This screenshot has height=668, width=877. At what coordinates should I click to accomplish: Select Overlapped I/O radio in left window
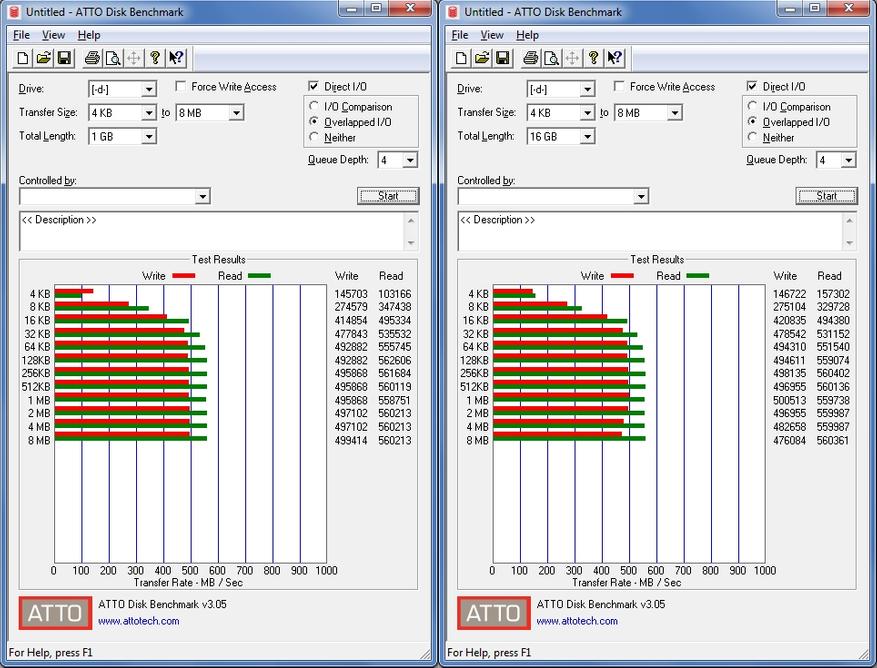314,121
